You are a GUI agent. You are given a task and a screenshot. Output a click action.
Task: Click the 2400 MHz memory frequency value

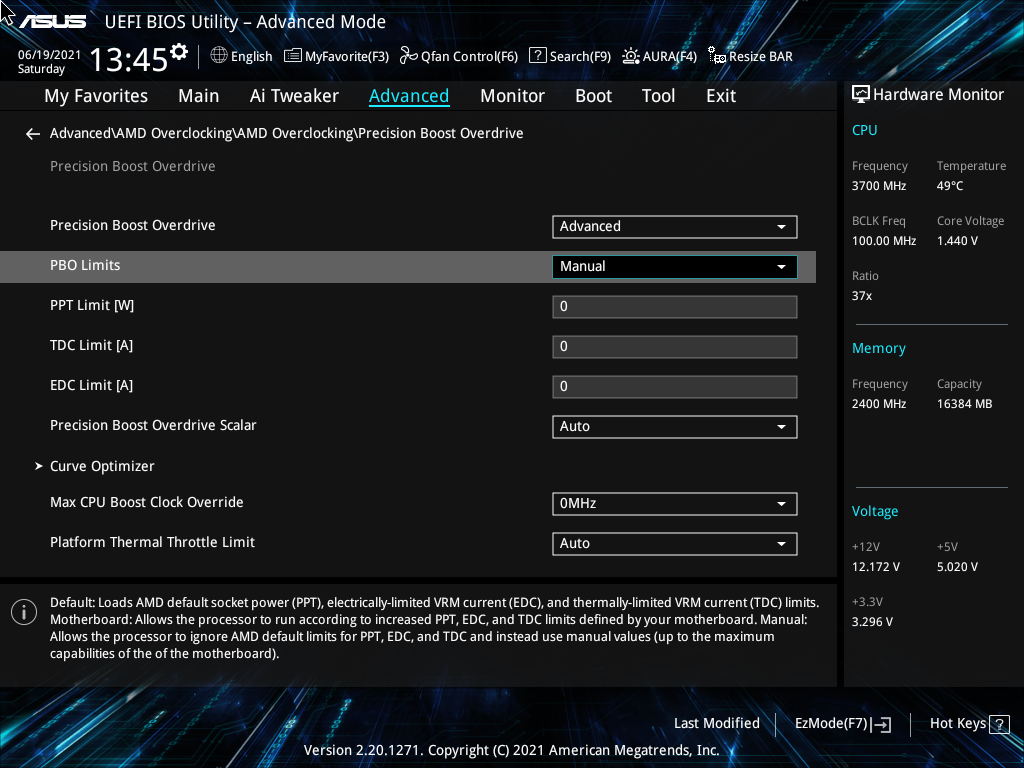pos(878,404)
